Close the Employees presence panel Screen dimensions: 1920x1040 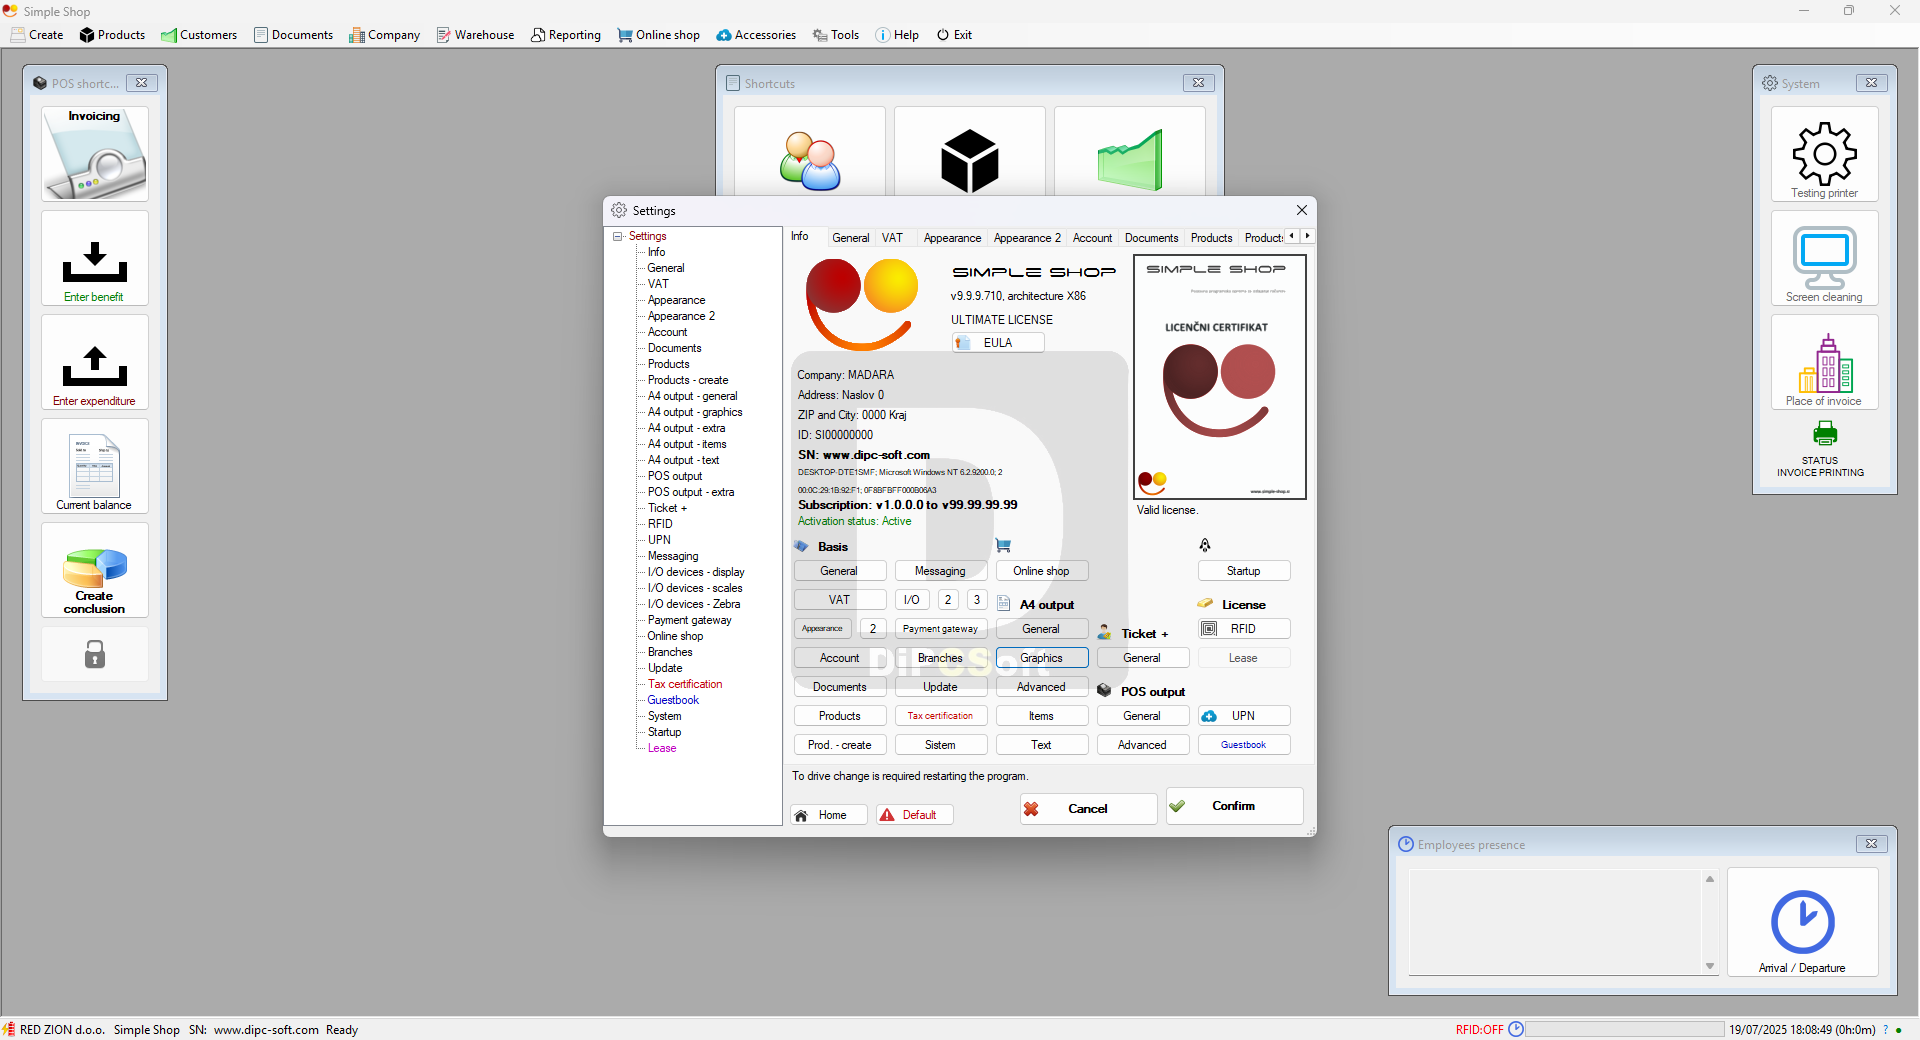(1871, 844)
